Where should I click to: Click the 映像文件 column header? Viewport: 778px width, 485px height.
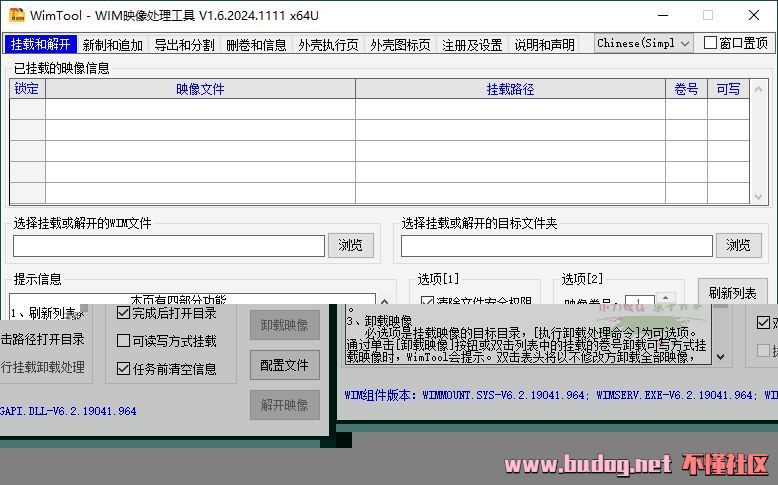pos(200,89)
